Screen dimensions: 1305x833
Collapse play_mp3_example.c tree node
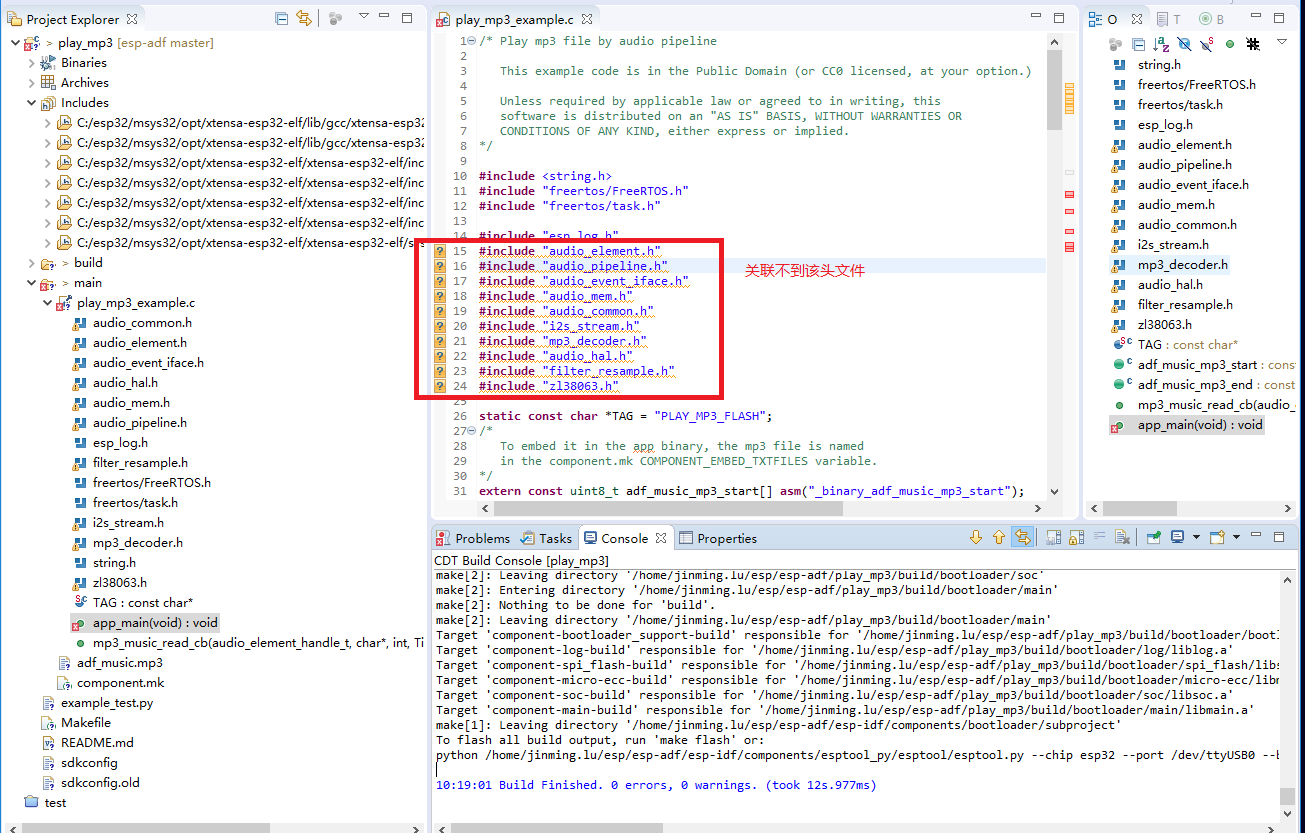coord(47,303)
